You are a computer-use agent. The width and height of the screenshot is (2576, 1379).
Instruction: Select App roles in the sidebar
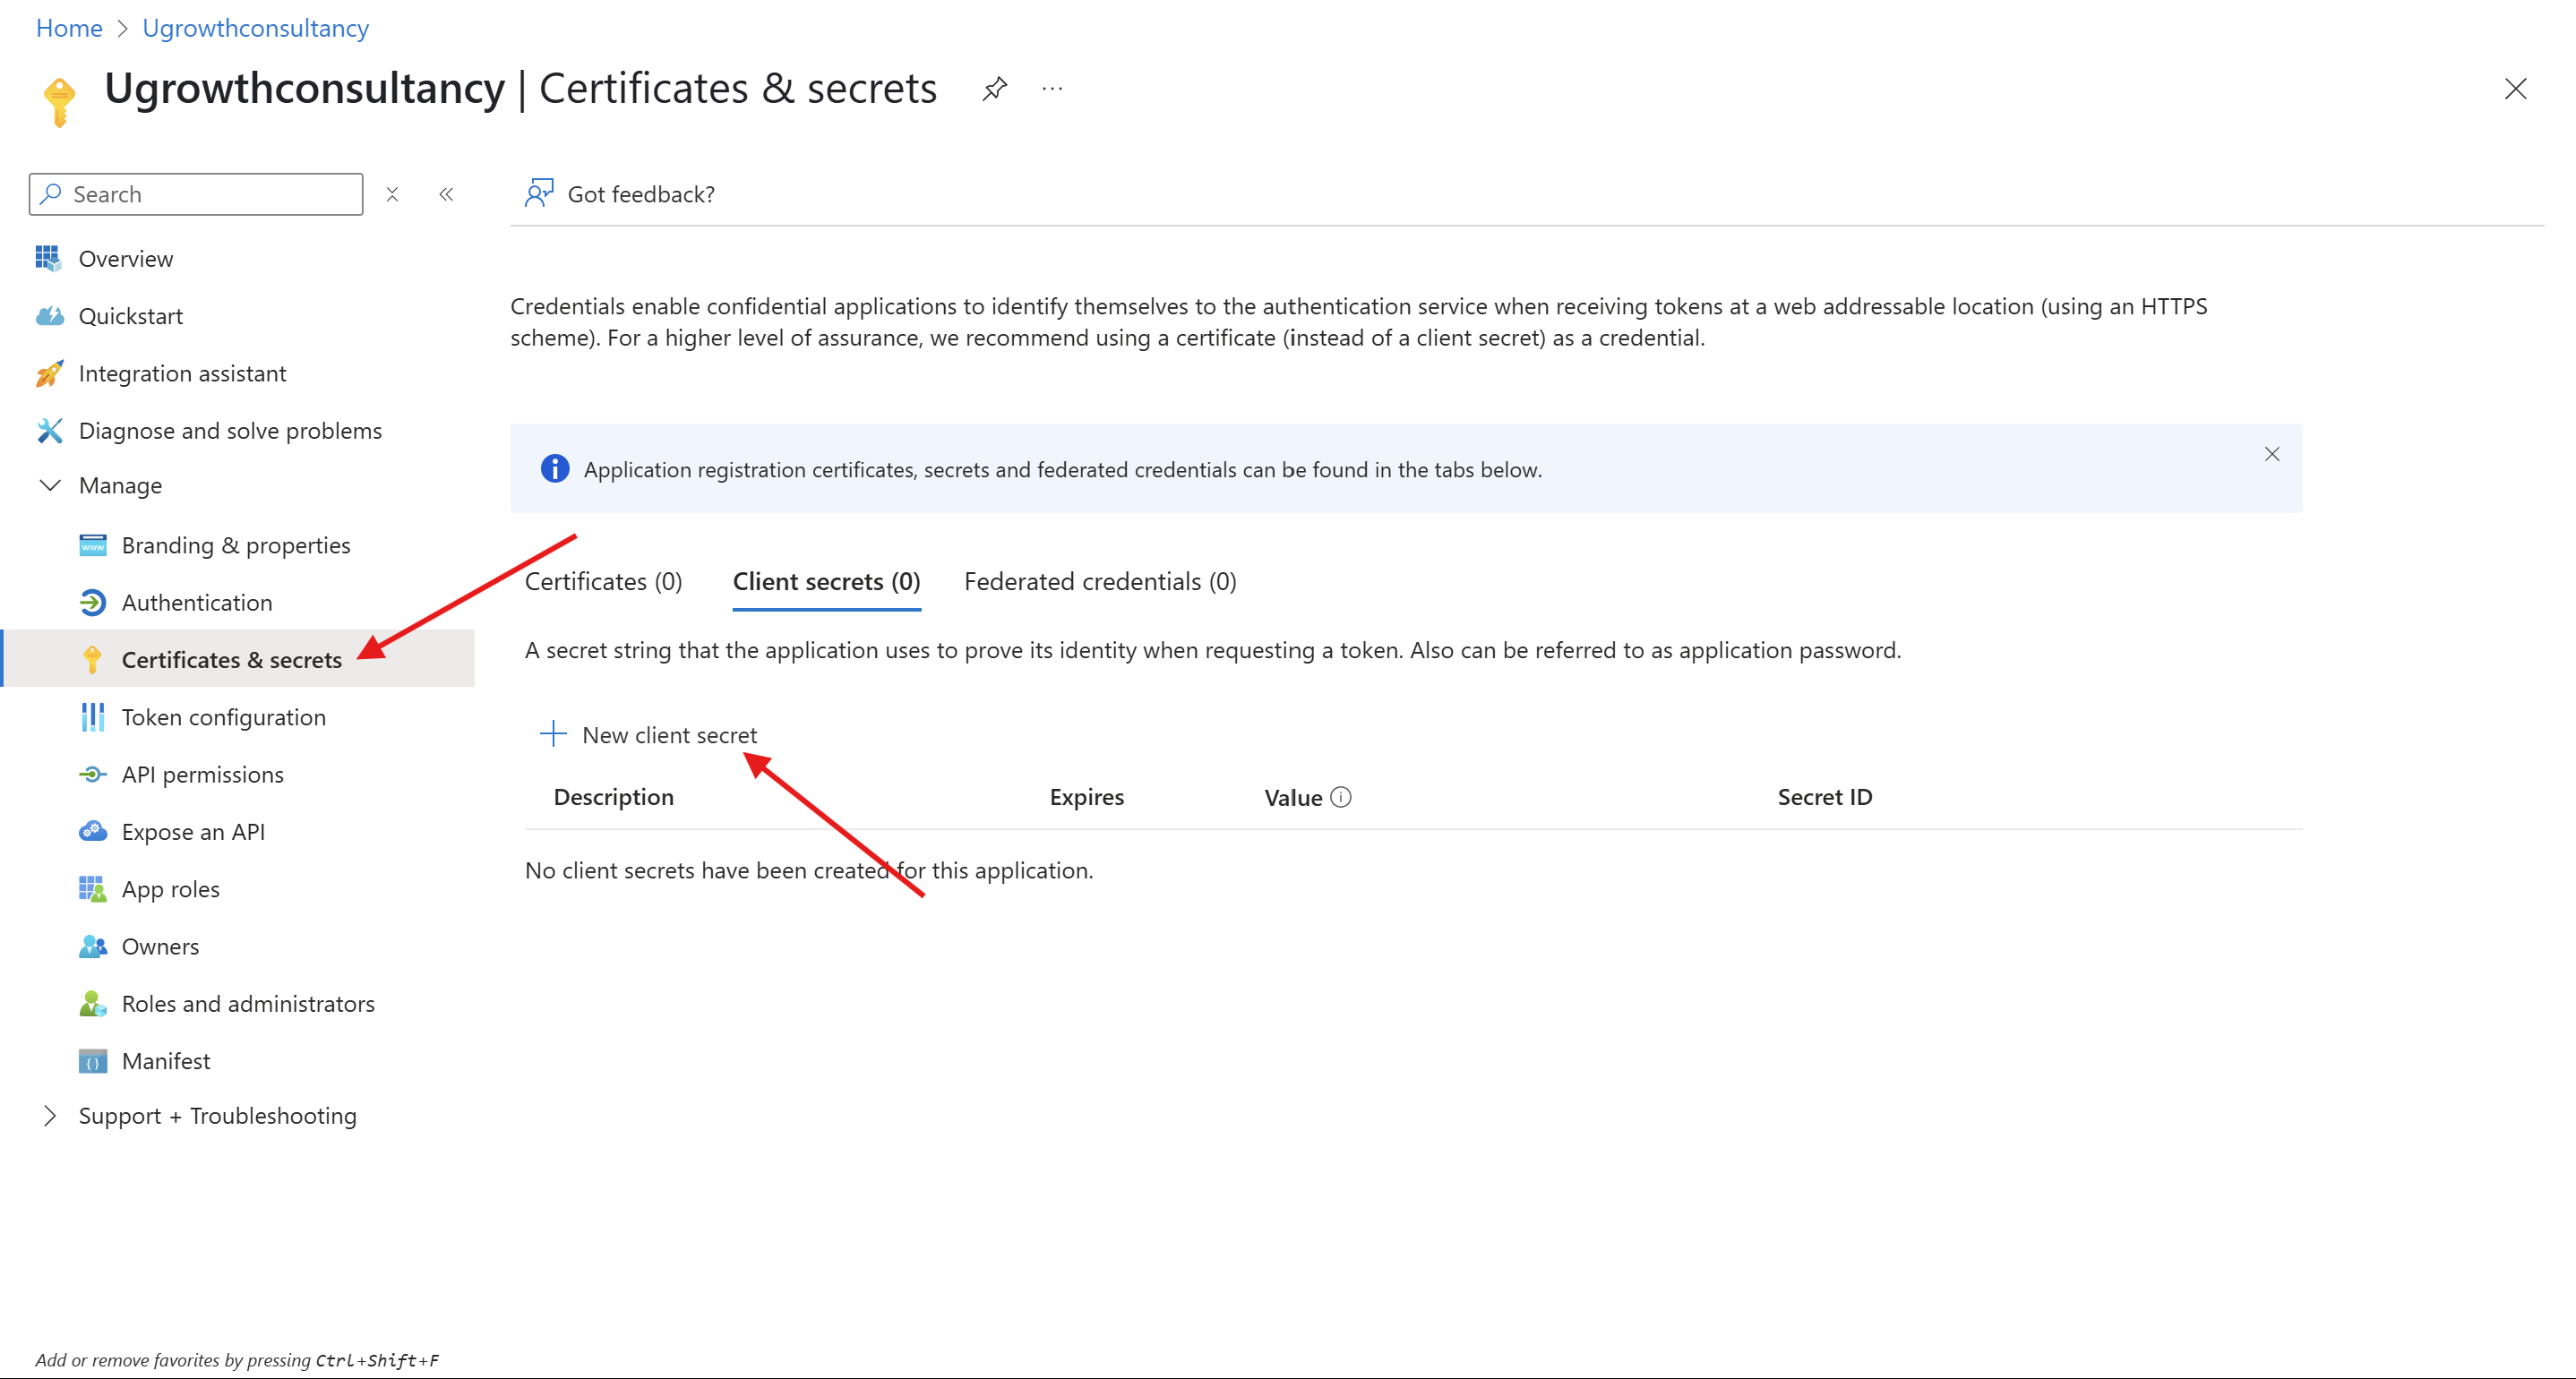[170, 888]
